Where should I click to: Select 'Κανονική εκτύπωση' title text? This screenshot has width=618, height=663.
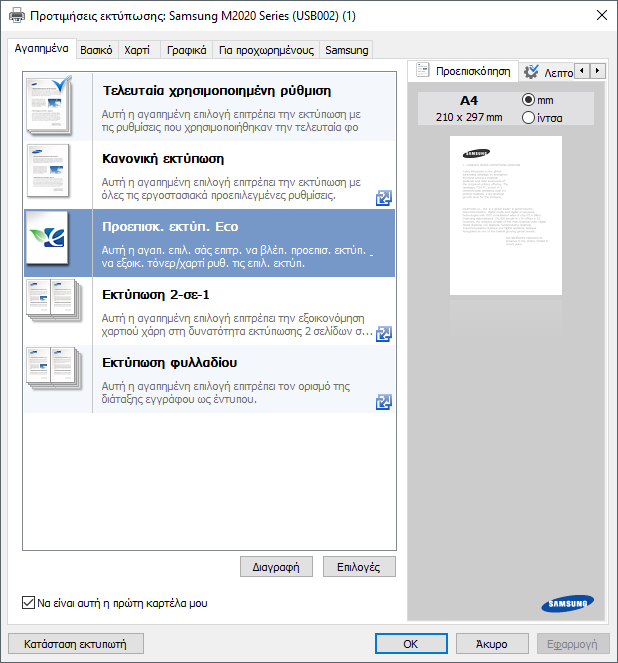tap(163, 159)
